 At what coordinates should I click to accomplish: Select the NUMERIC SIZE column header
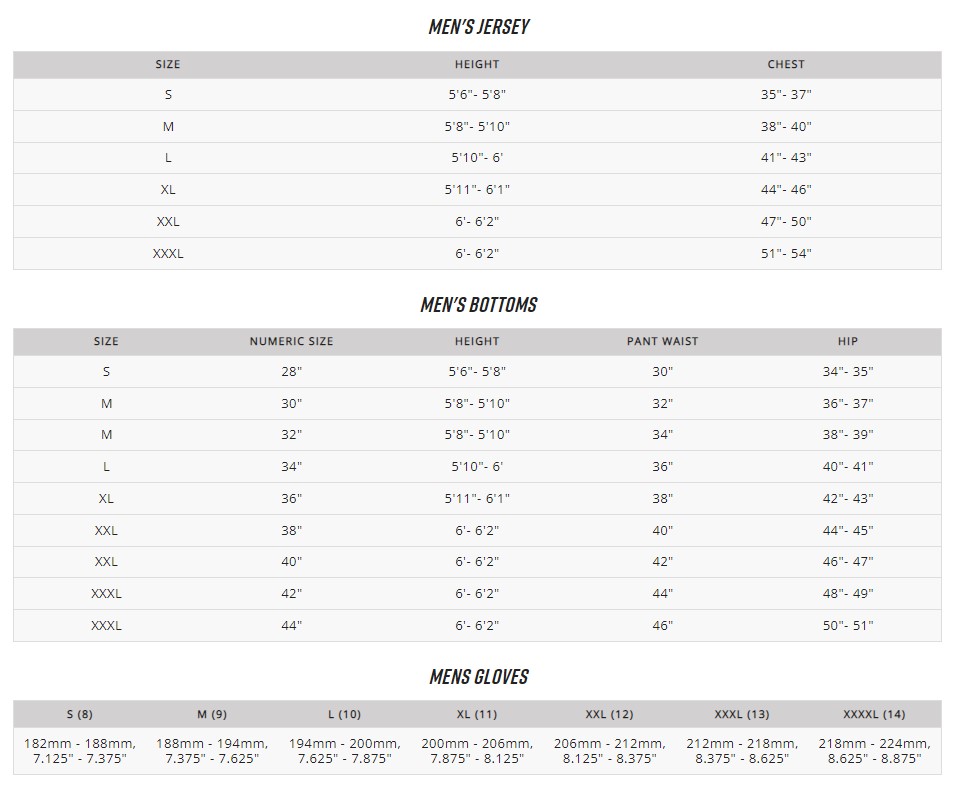point(291,341)
